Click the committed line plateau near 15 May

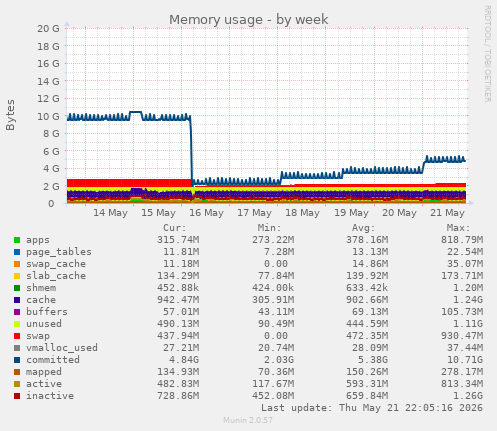pos(136,112)
